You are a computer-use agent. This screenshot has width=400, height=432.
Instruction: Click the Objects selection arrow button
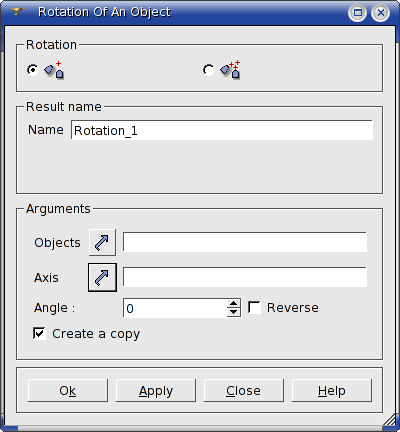click(x=102, y=242)
